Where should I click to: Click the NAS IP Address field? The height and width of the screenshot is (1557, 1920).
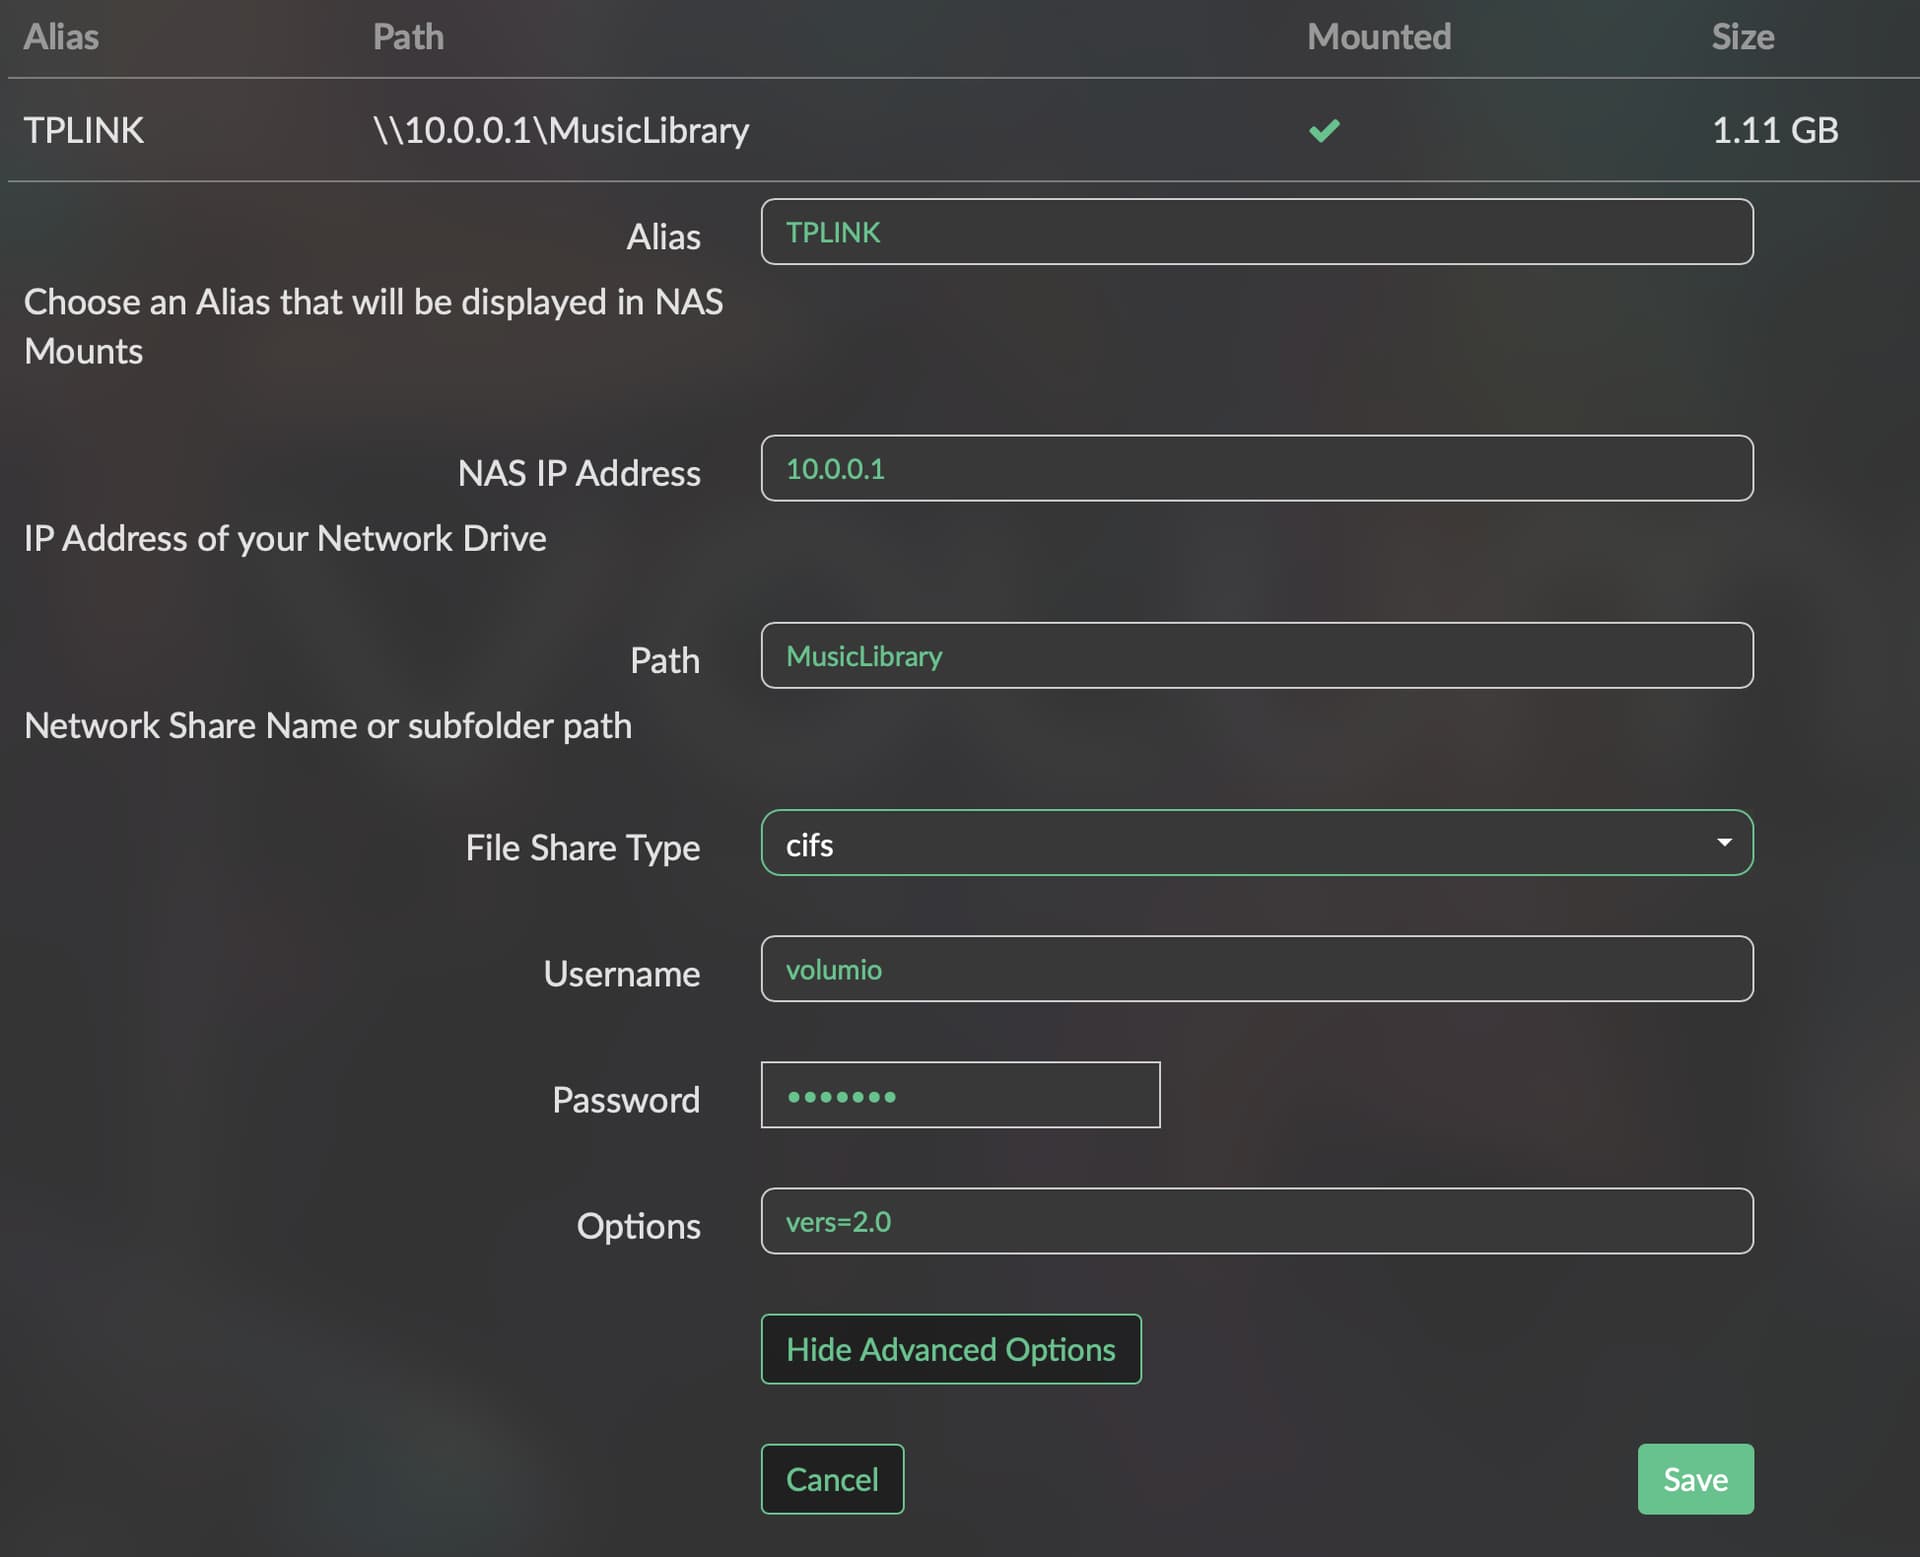tap(1256, 468)
